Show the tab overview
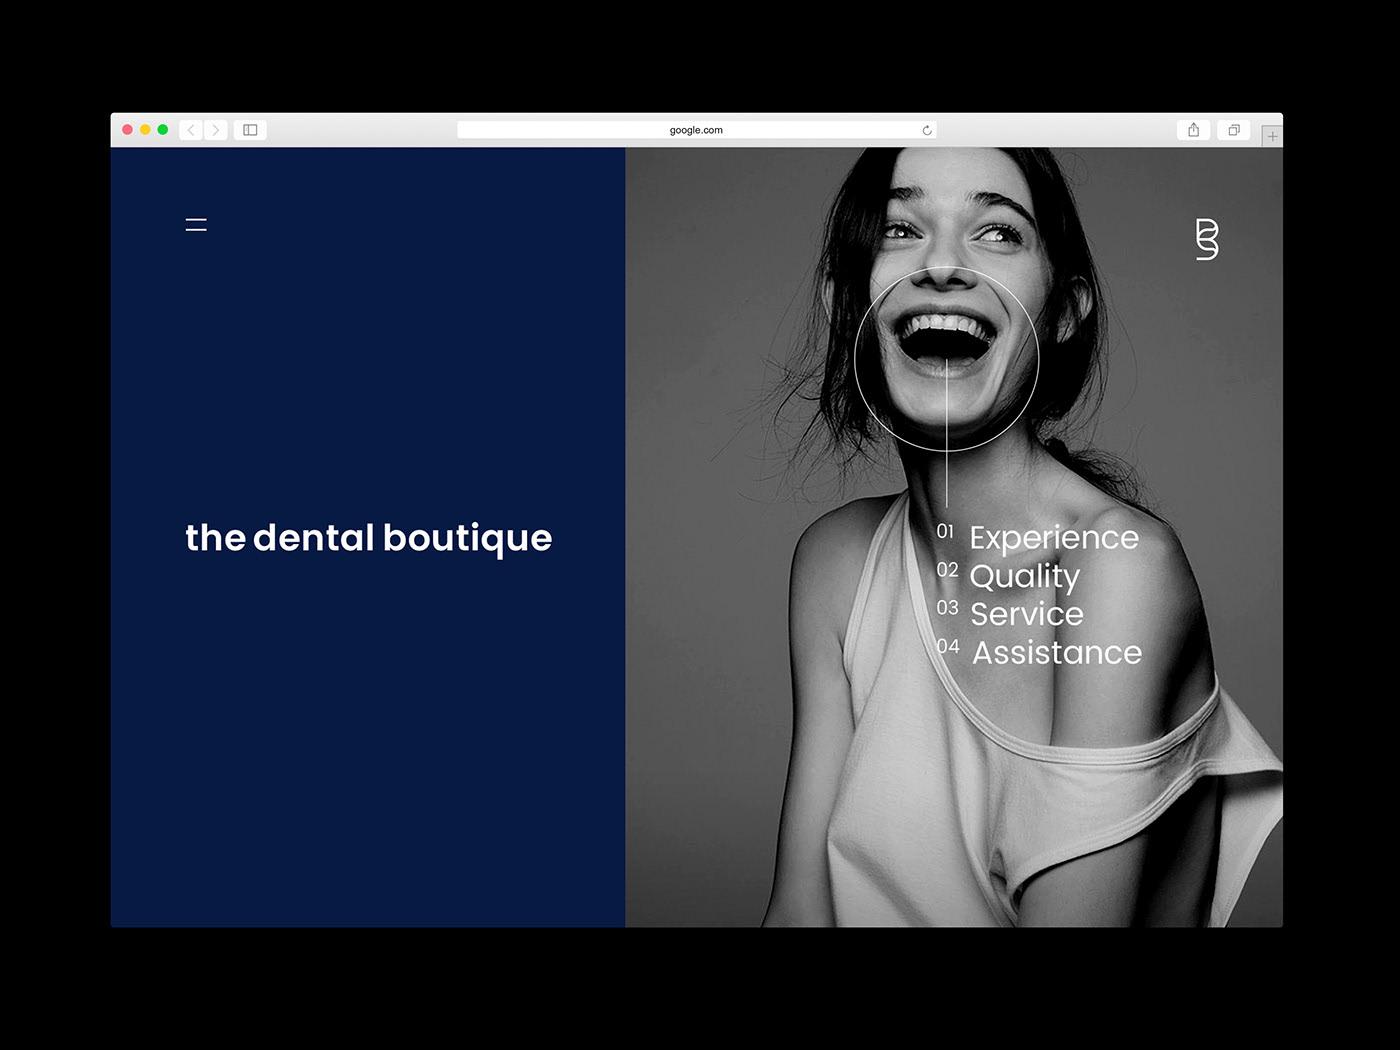The image size is (1400, 1050). click(x=1234, y=130)
